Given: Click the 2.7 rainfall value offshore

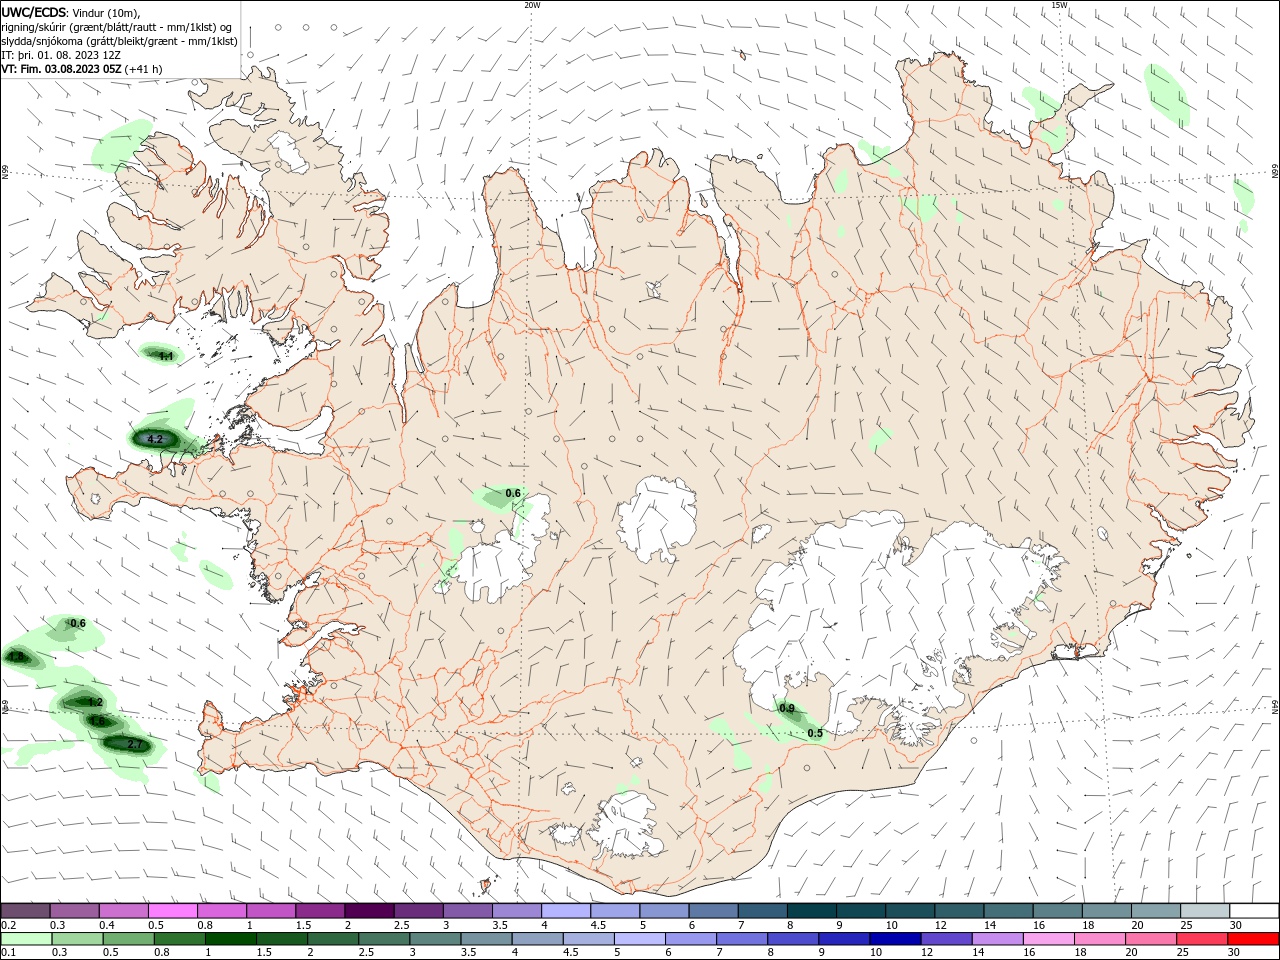Looking at the screenshot, I should point(137,745).
